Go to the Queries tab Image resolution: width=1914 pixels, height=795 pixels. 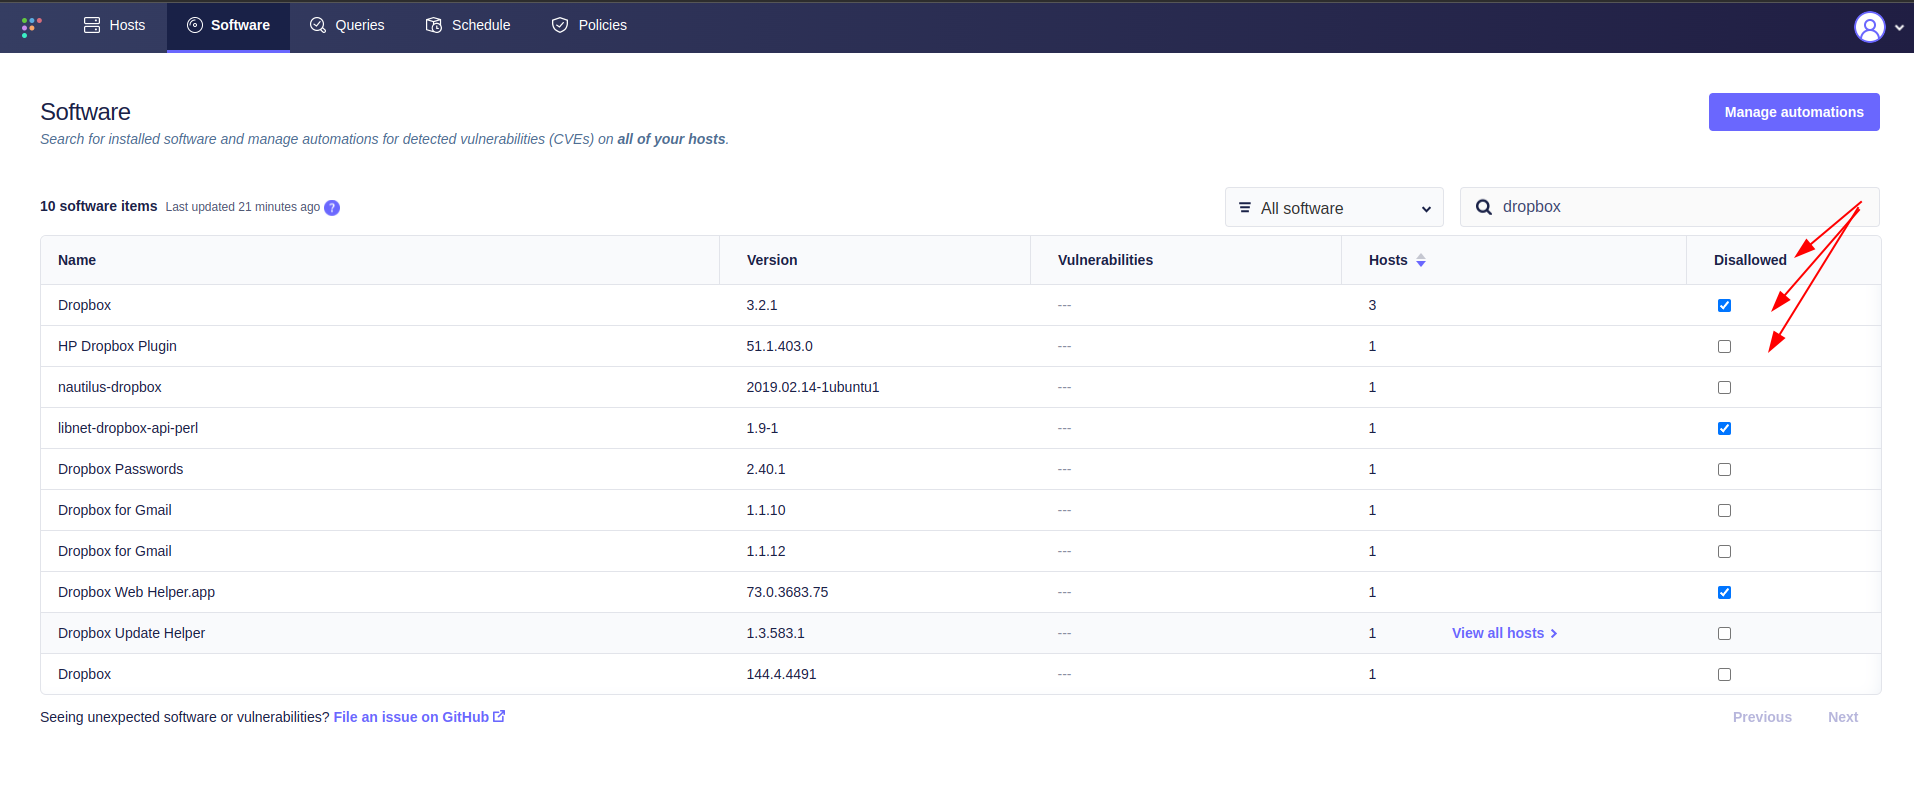[x=347, y=26]
